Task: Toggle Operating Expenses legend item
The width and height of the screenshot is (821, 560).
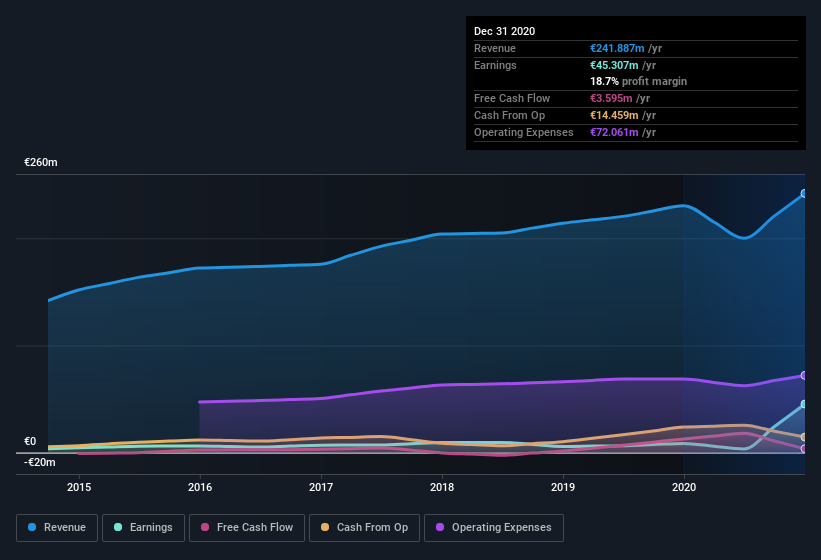Action: tap(493, 527)
